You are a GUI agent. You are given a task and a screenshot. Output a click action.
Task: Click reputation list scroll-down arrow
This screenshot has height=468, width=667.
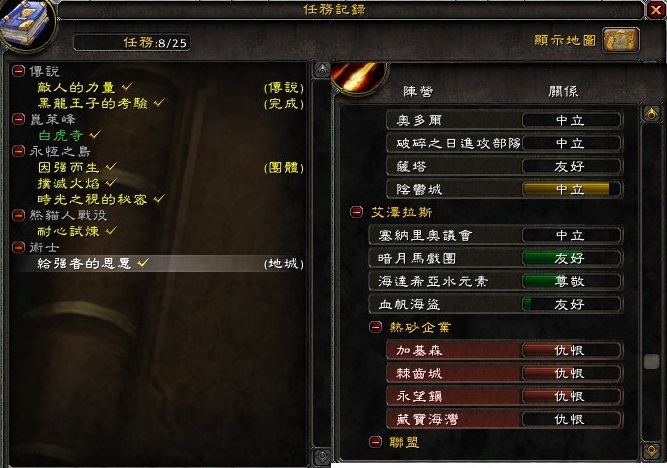tap(651, 451)
